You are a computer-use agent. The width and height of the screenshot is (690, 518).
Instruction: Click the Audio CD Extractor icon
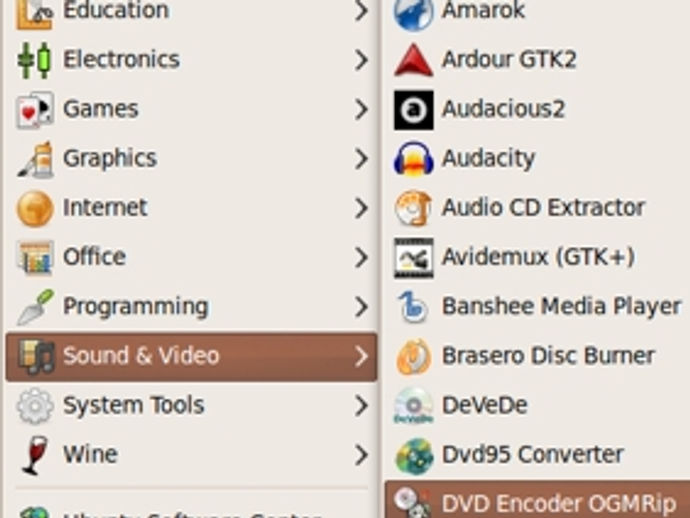click(x=413, y=208)
